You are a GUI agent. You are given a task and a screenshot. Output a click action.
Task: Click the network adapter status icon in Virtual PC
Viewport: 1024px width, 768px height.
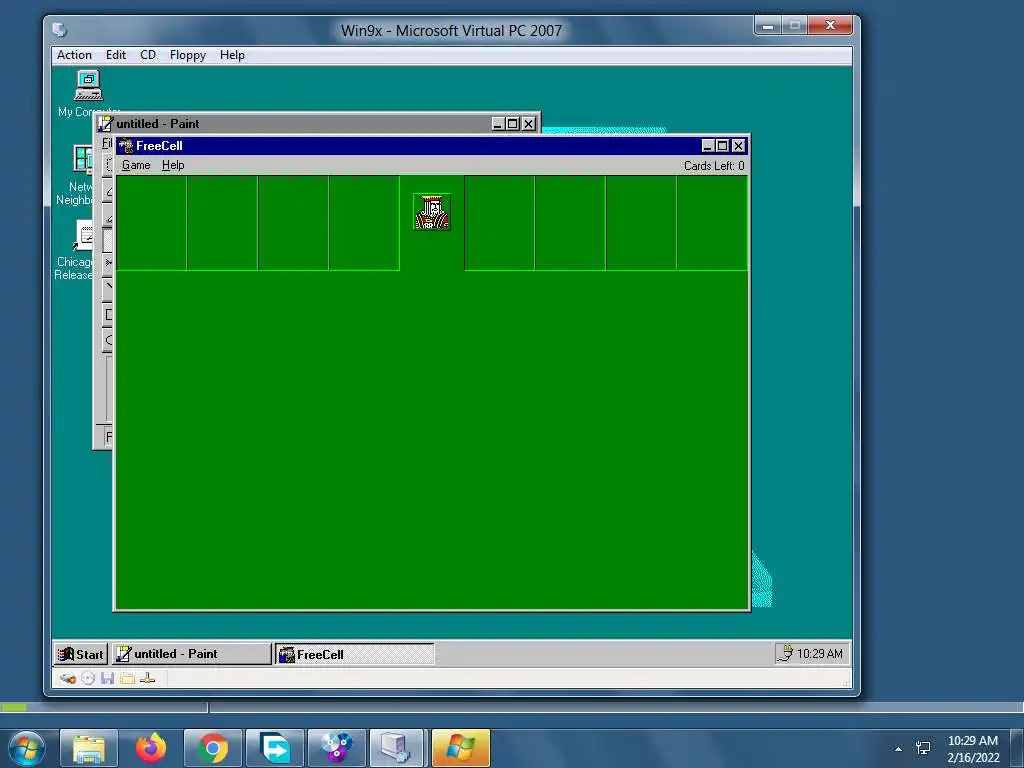click(148, 679)
